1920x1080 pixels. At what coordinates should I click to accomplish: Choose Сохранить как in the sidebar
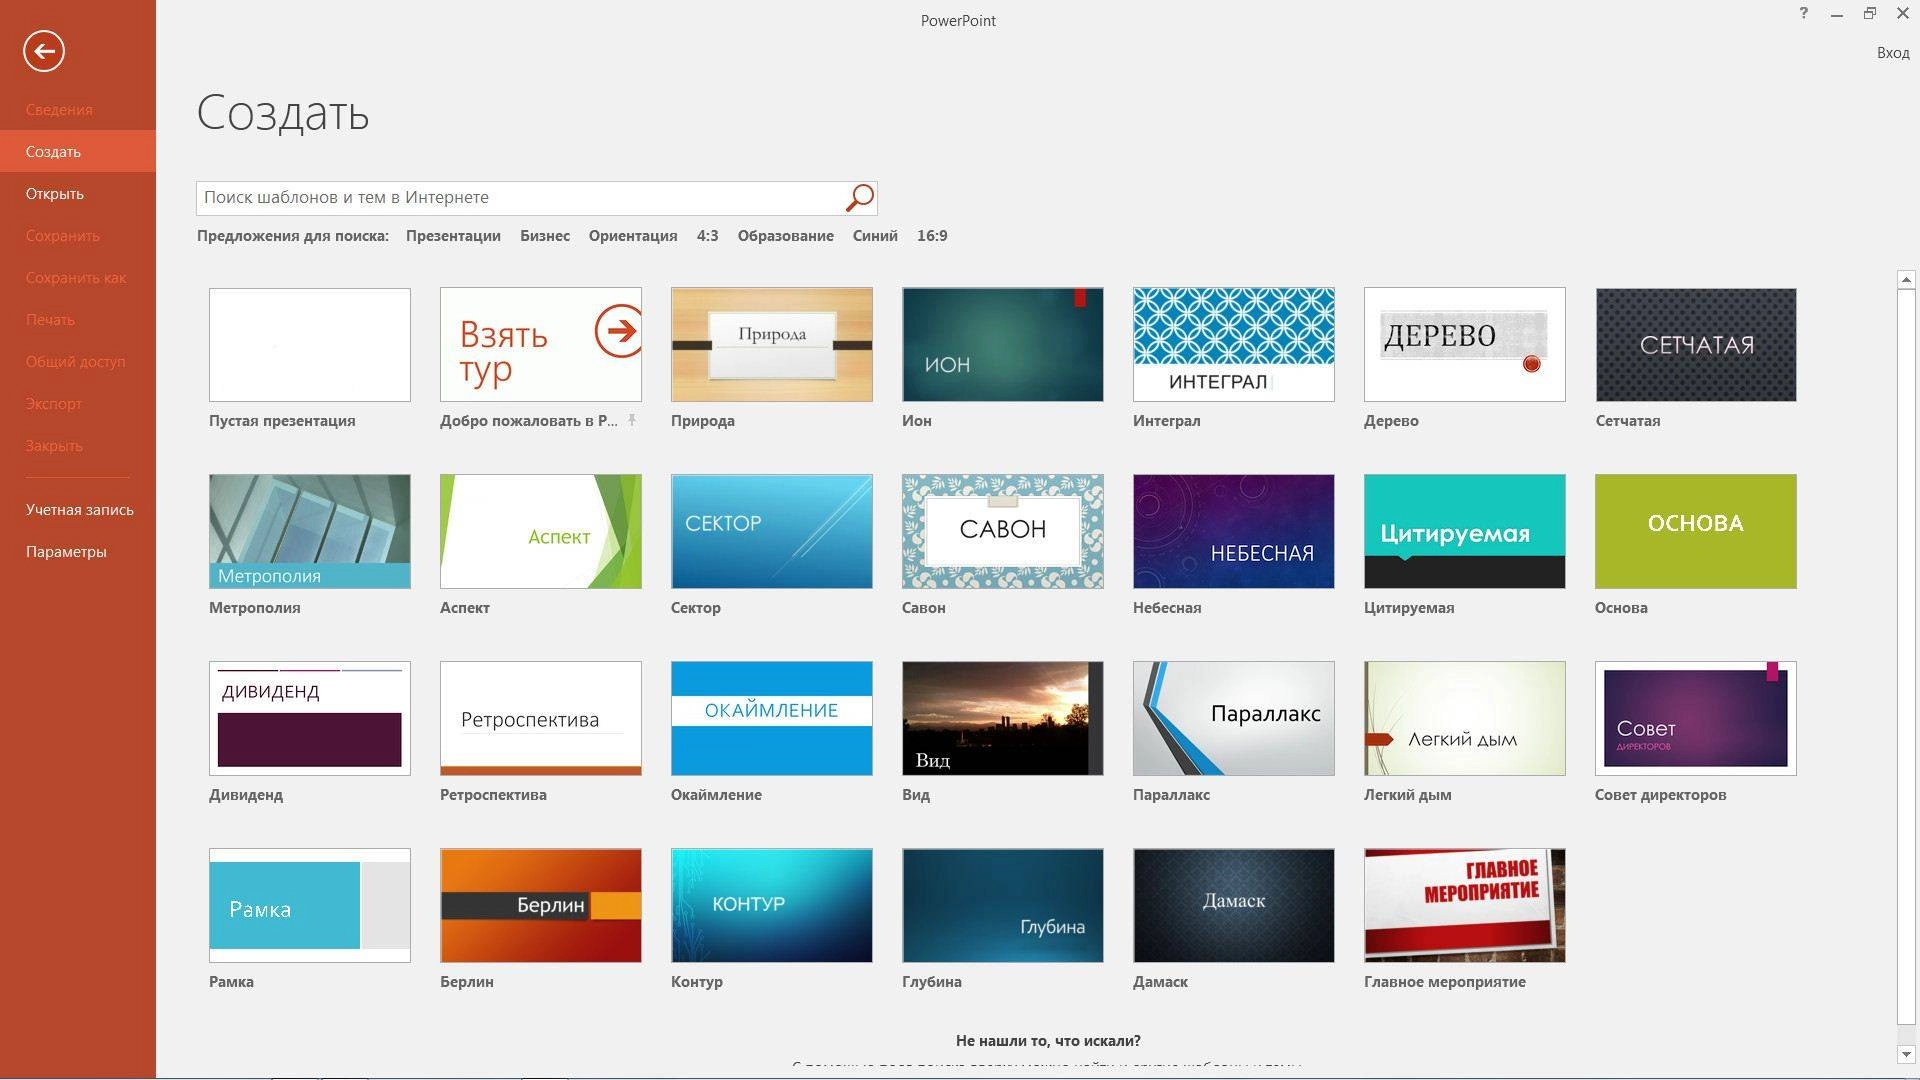[76, 278]
